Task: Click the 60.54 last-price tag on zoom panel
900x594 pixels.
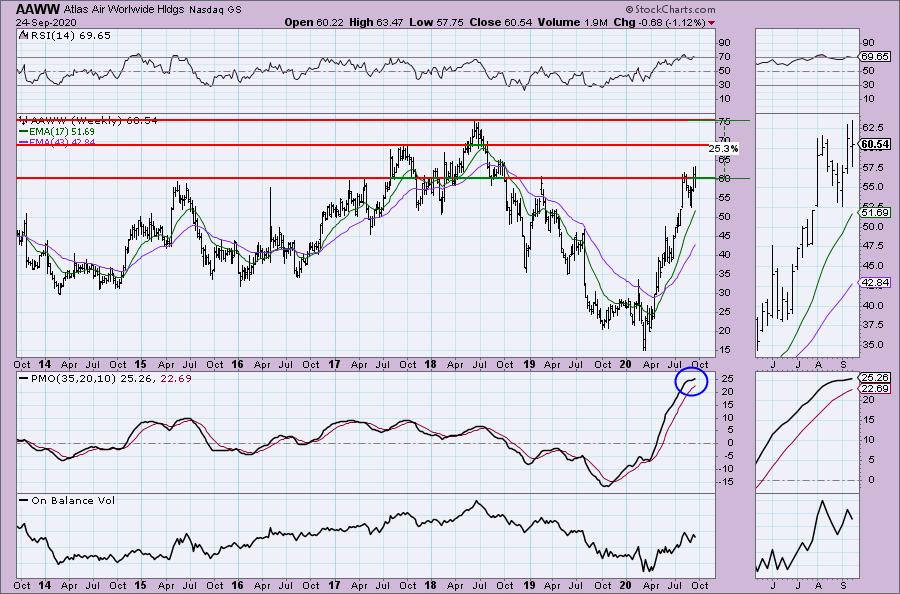Action: [x=875, y=145]
